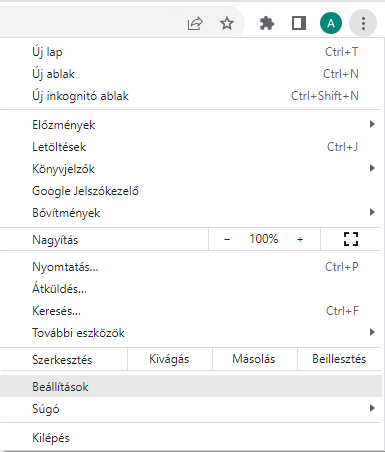Click the Beillesztés button
The height and width of the screenshot is (452, 385).
(339, 359)
